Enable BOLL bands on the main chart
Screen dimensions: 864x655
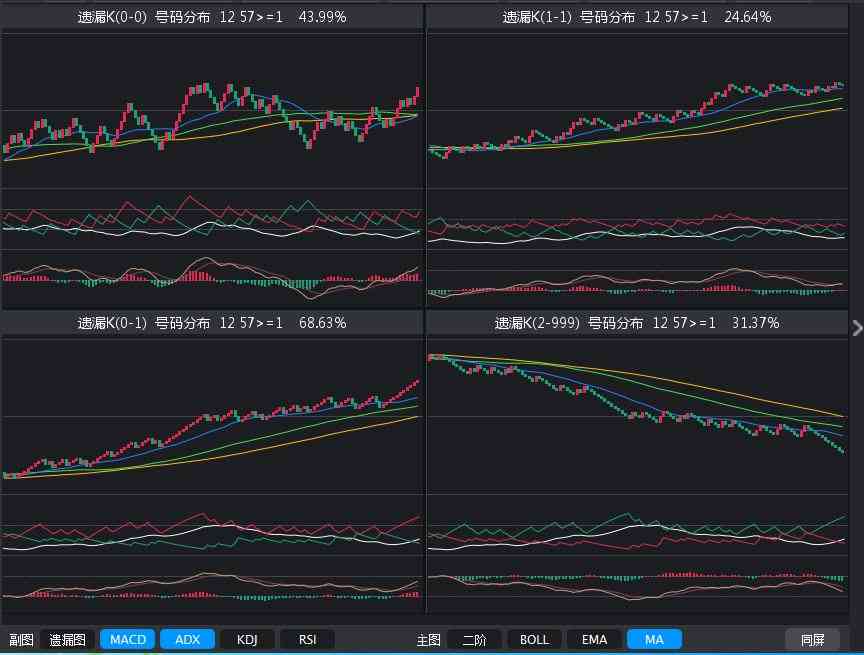point(534,640)
